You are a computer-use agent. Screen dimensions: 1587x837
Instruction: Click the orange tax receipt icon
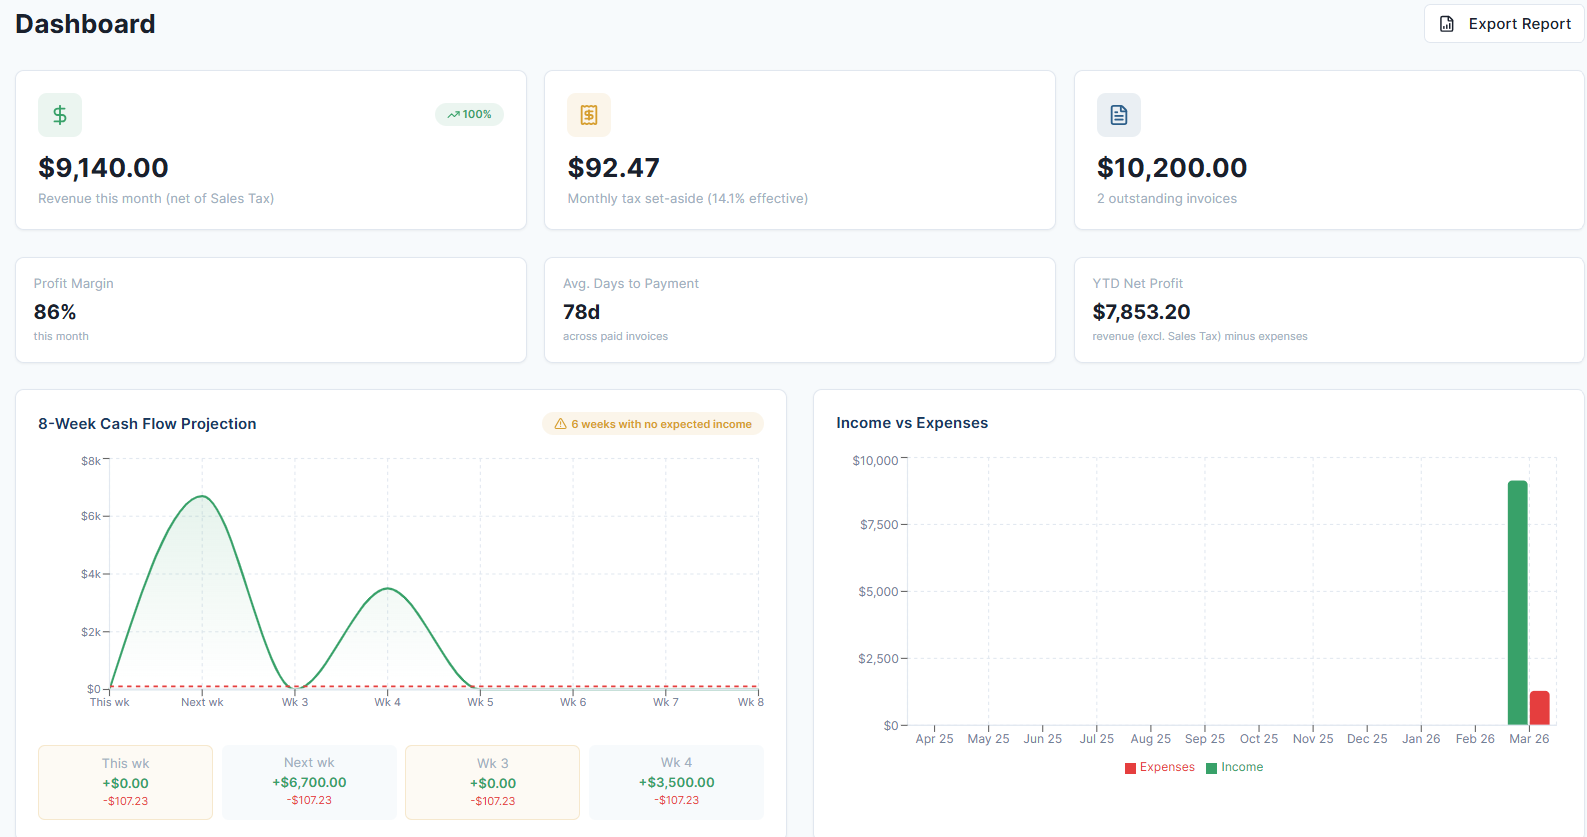[589, 115]
